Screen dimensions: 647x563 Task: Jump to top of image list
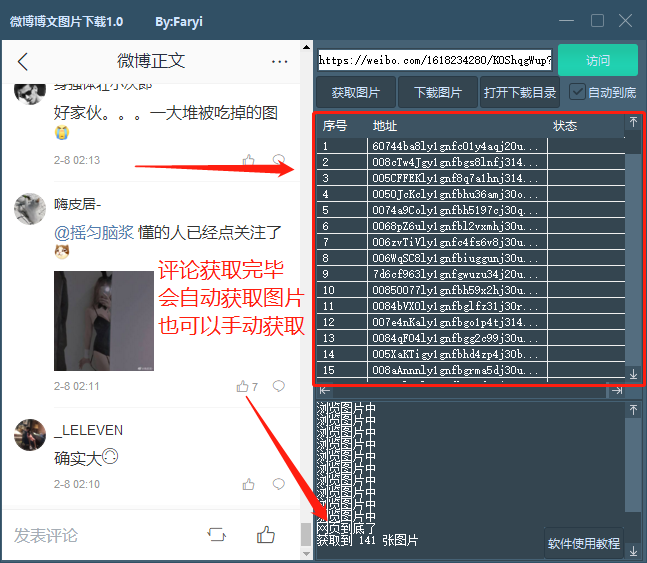tap(633, 122)
